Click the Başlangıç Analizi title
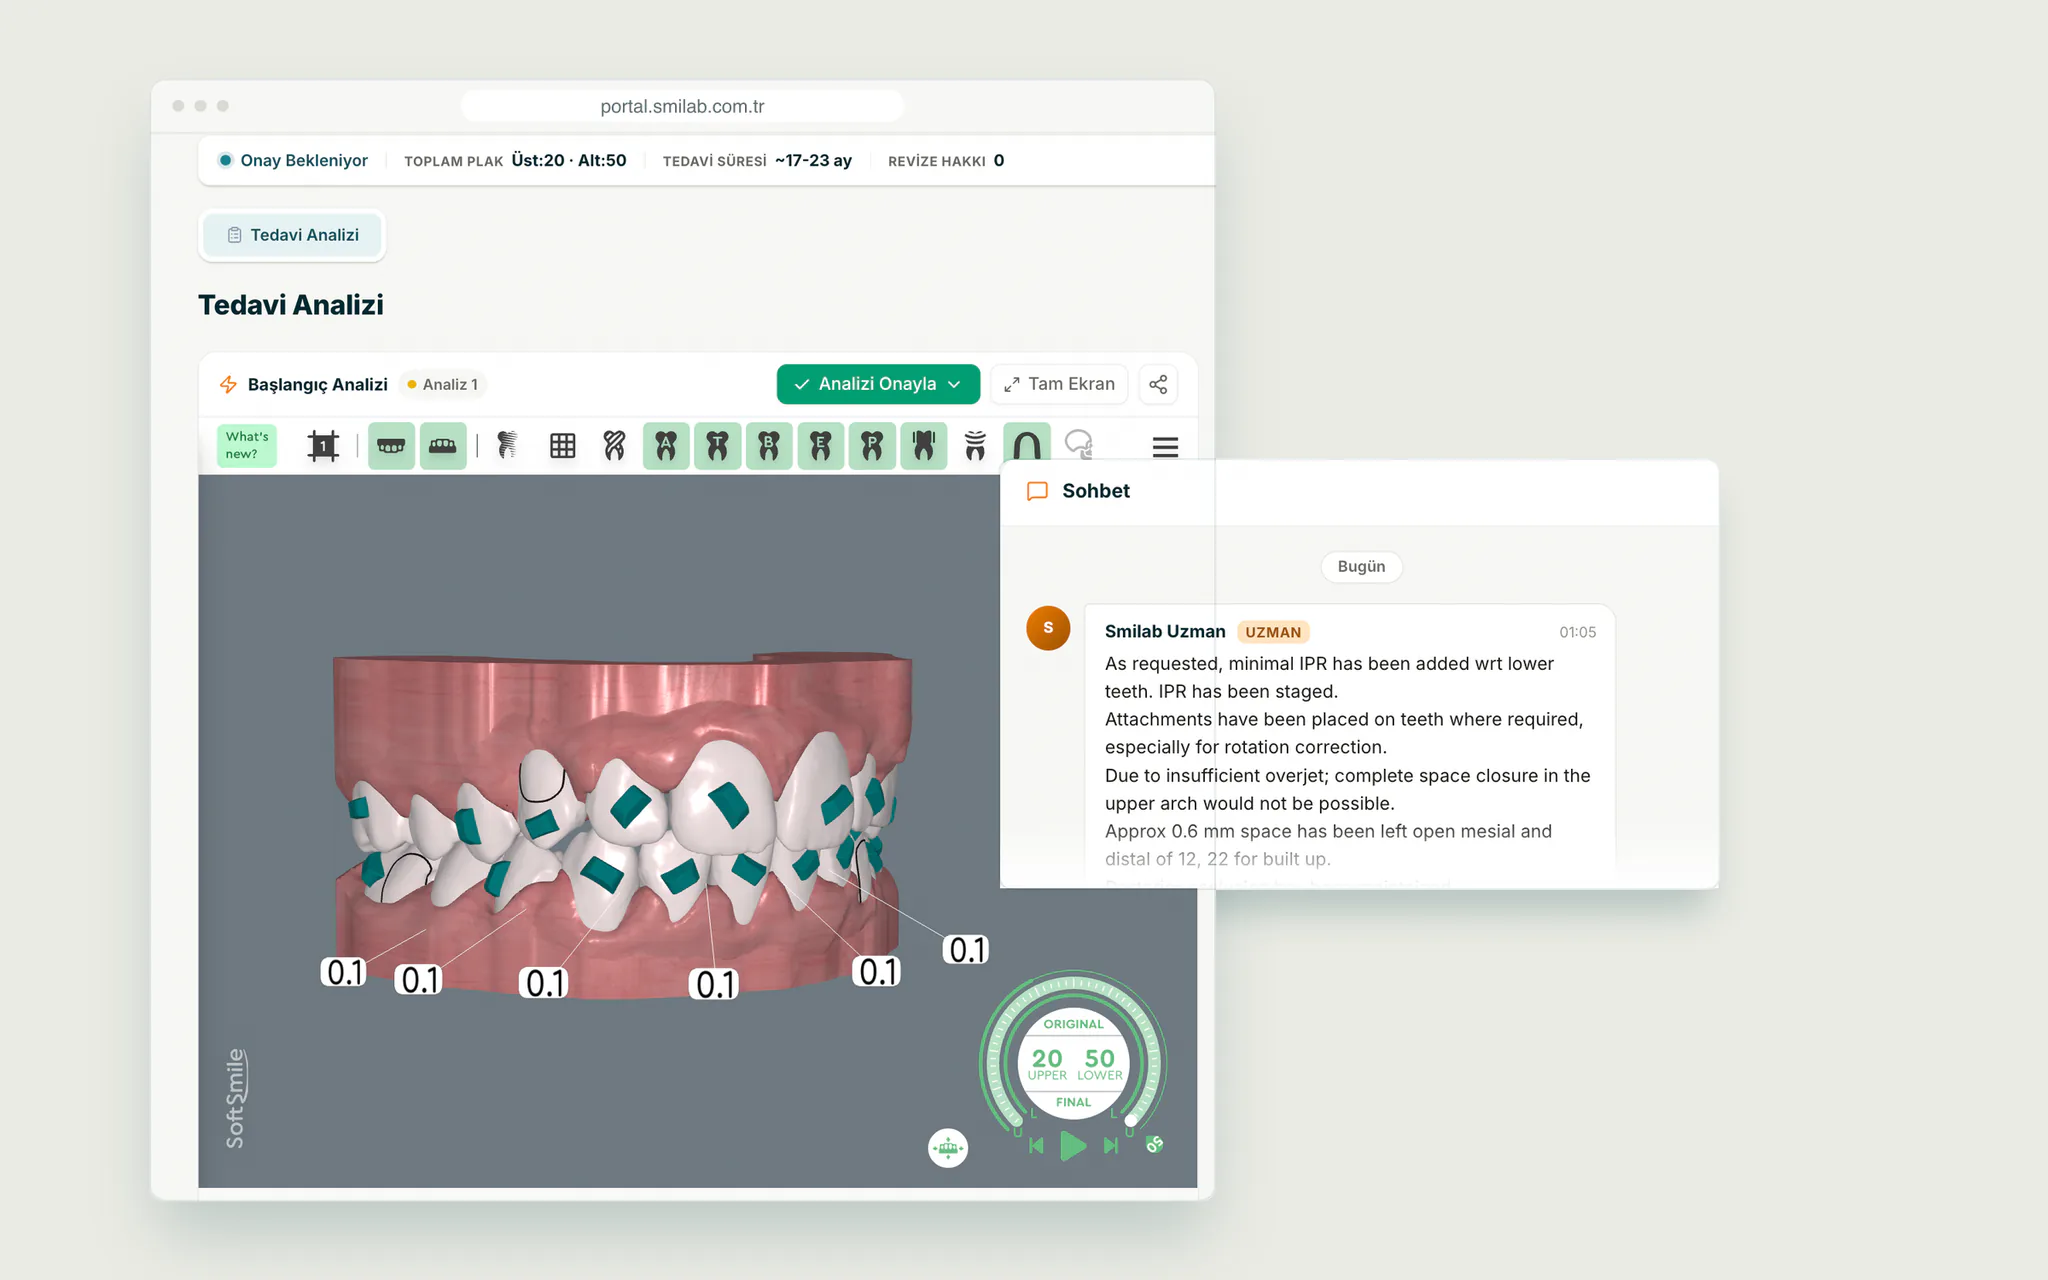 click(x=318, y=385)
